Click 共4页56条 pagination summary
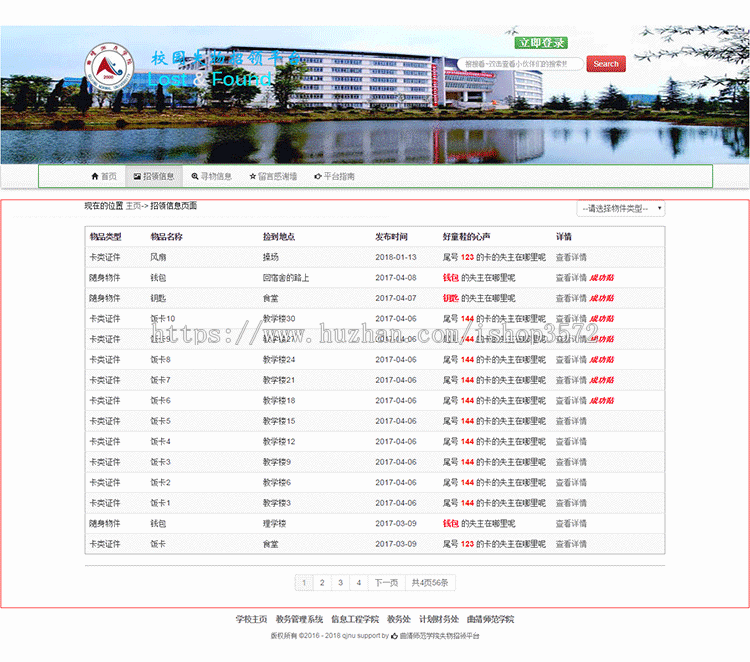Viewport: 750px width, 662px height. click(x=430, y=583)
